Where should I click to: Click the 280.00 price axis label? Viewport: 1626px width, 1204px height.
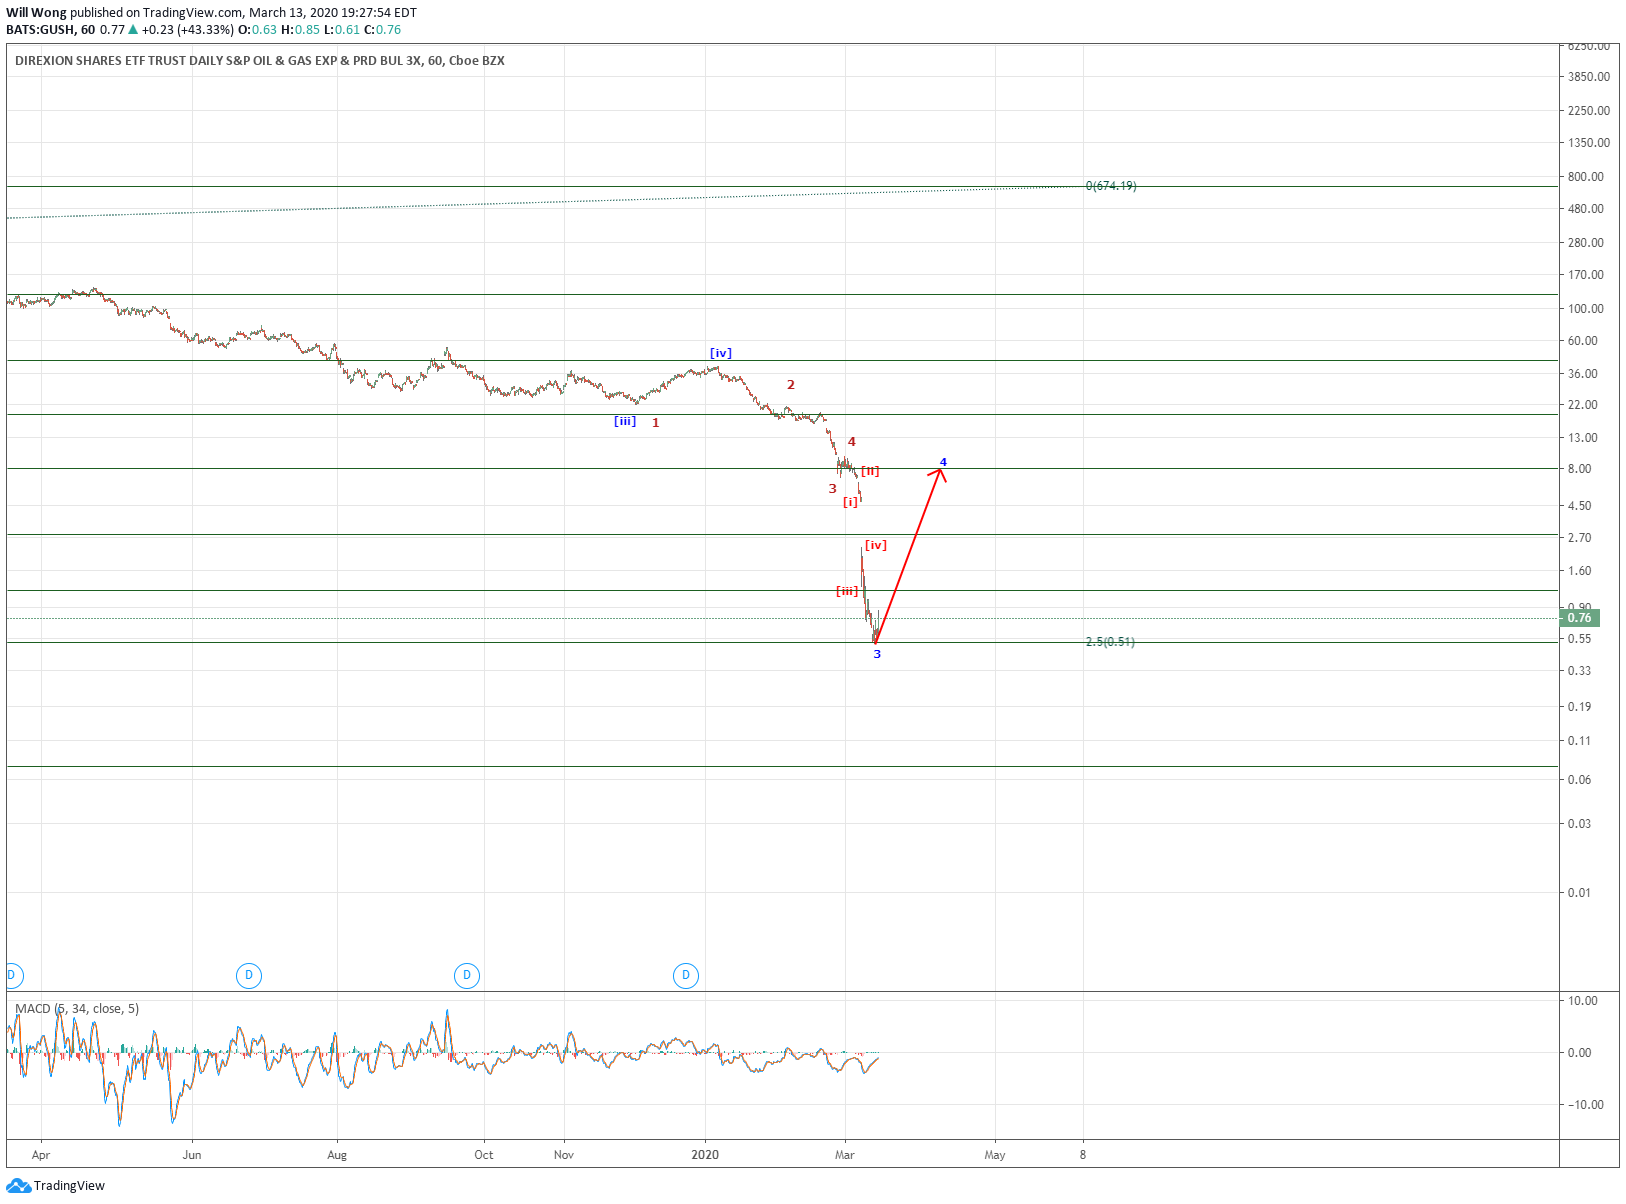[1586, 243]
